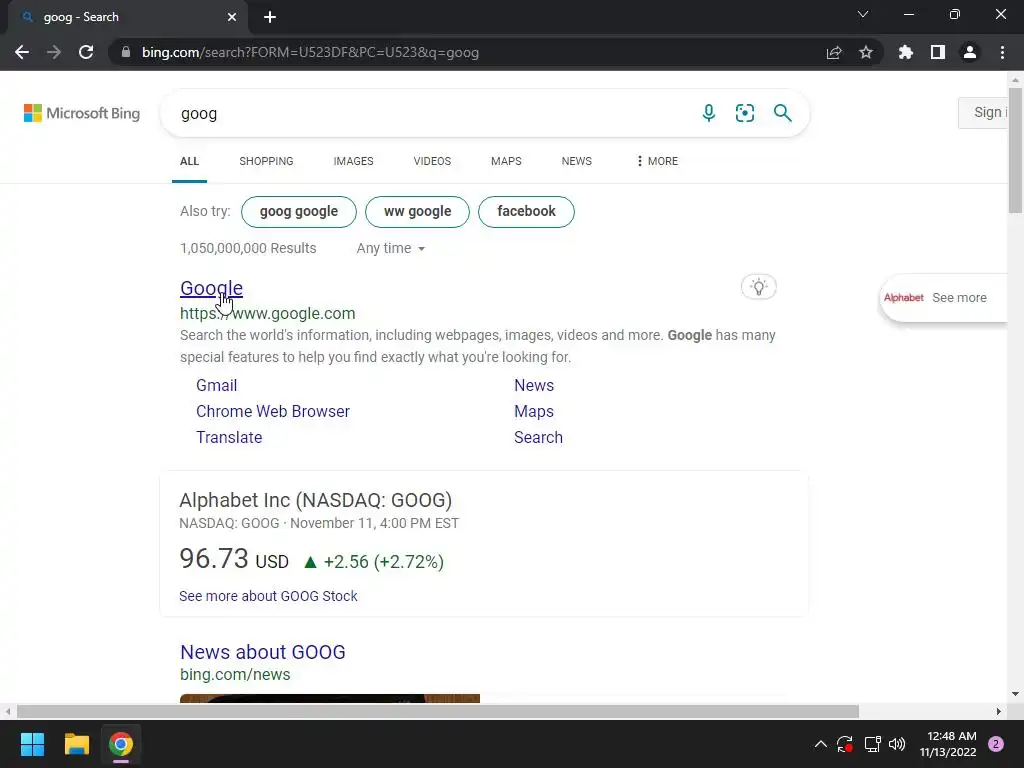Switch to the NEWS tab

pyautogui.click(x=577, y=161)
